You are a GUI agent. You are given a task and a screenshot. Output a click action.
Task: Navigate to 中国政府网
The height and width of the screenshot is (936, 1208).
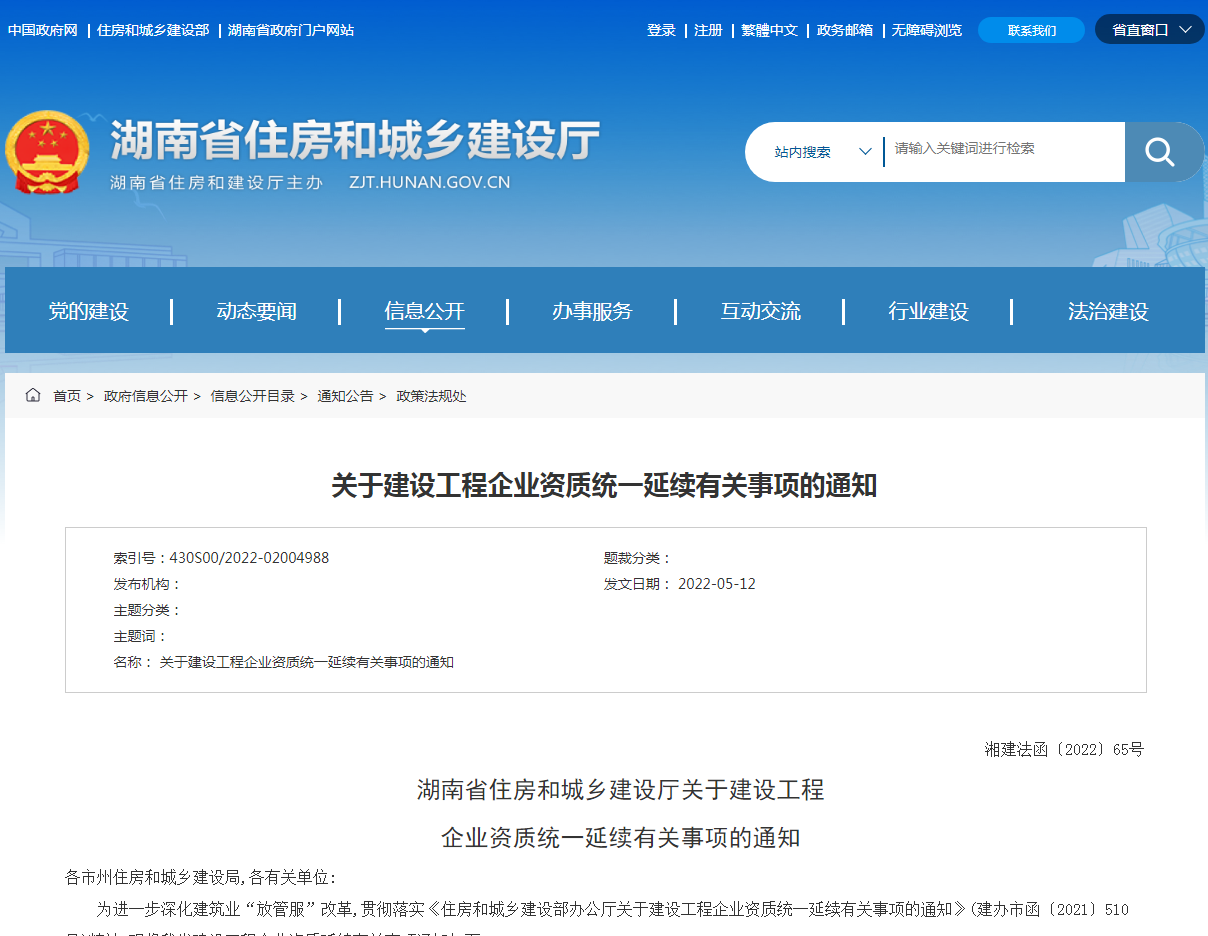pos(42,30)
